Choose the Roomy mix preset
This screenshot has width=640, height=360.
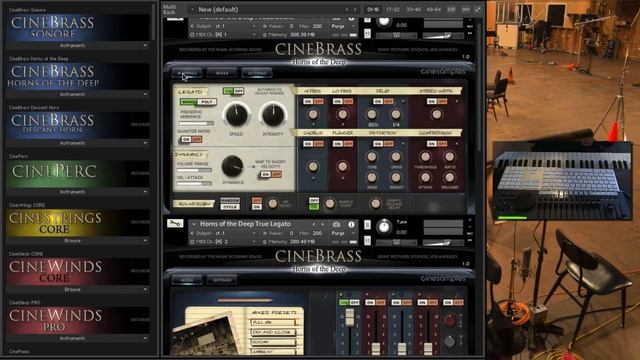pyautogui.click(x=273, y=342)
